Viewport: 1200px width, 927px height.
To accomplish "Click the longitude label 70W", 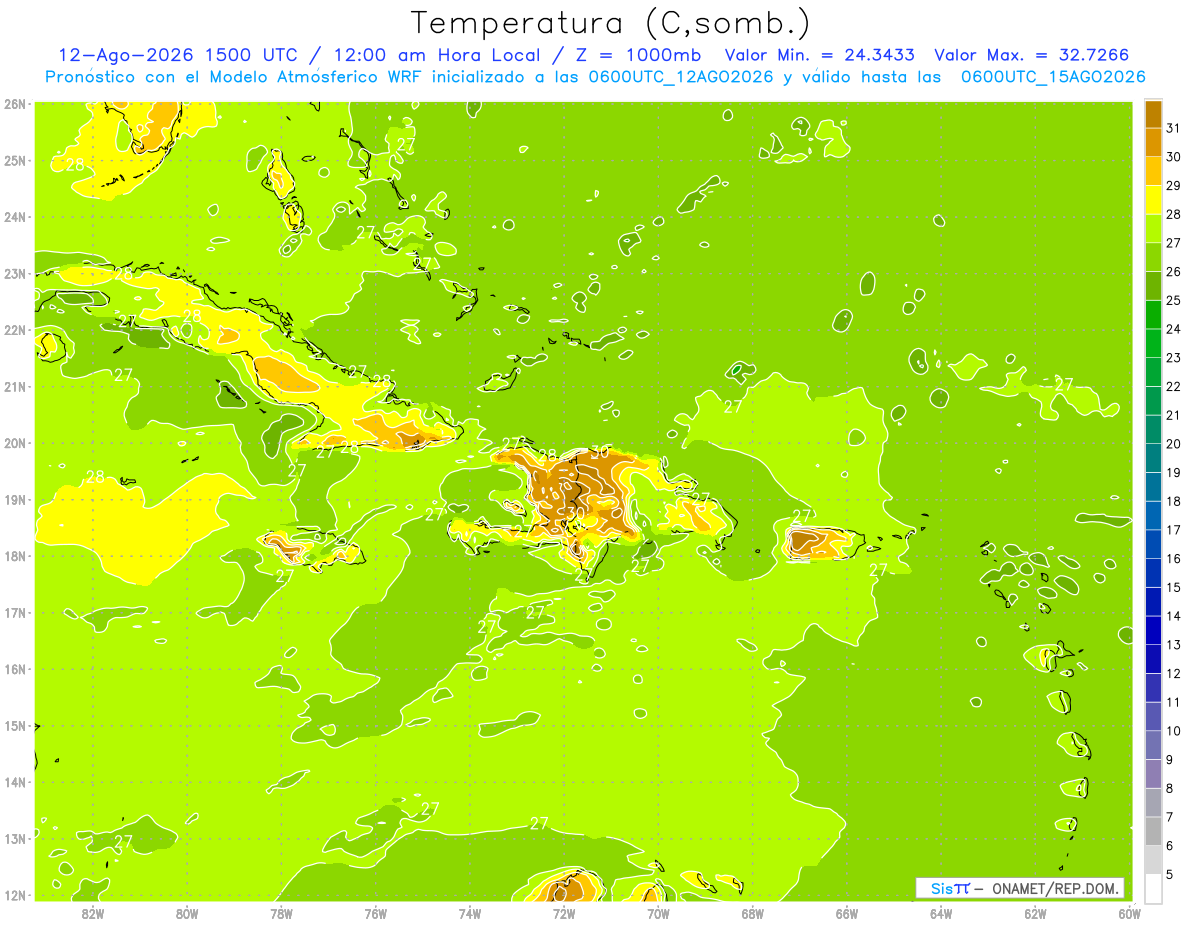I will (658, 913).
